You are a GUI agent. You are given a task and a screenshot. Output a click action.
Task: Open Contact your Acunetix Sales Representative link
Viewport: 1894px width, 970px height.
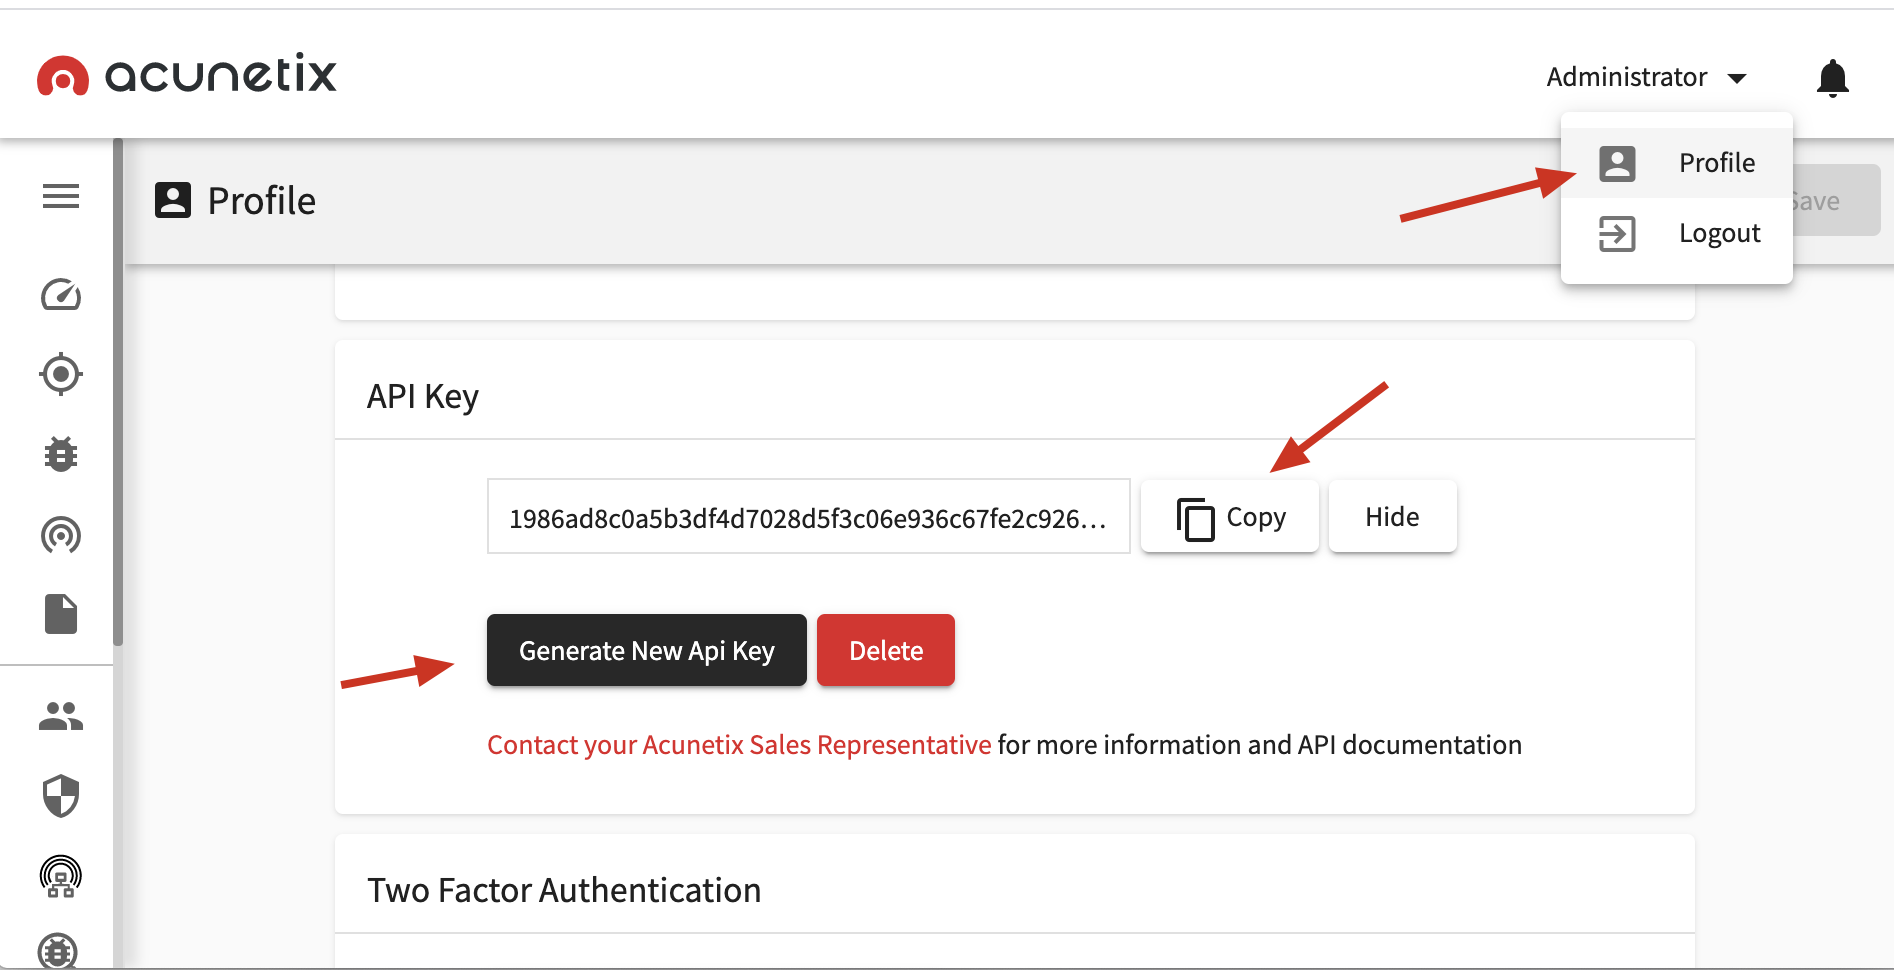(739, 745)
